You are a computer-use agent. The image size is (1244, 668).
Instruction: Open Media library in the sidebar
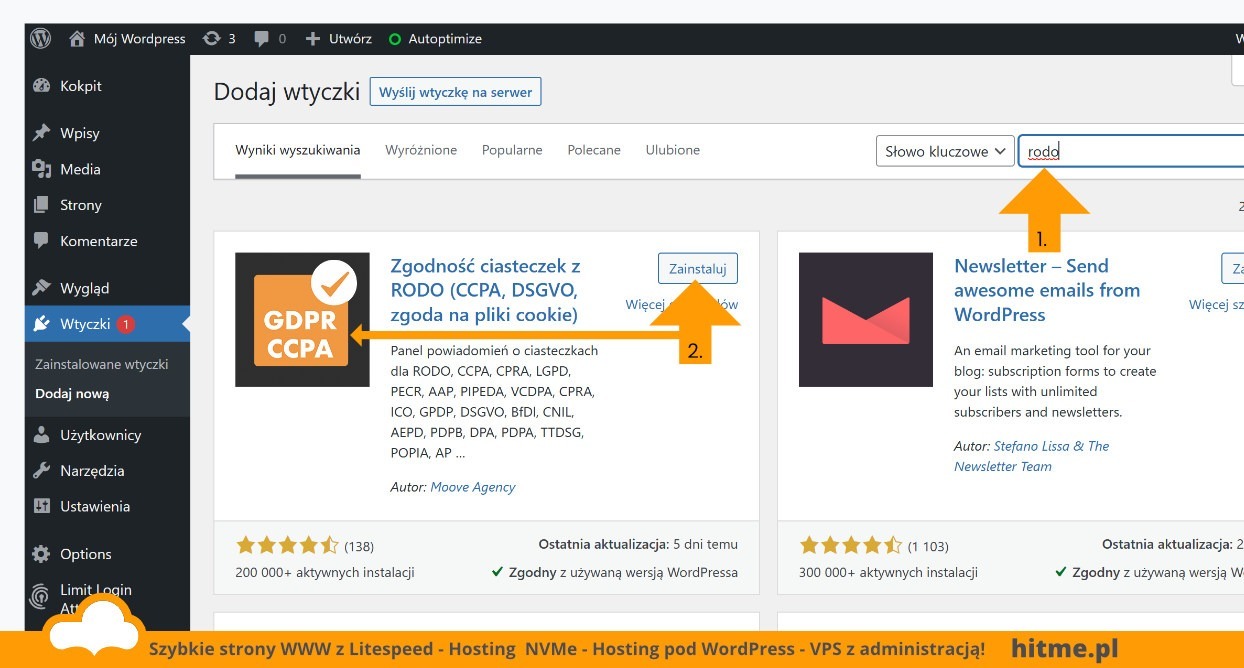point(80,169)
